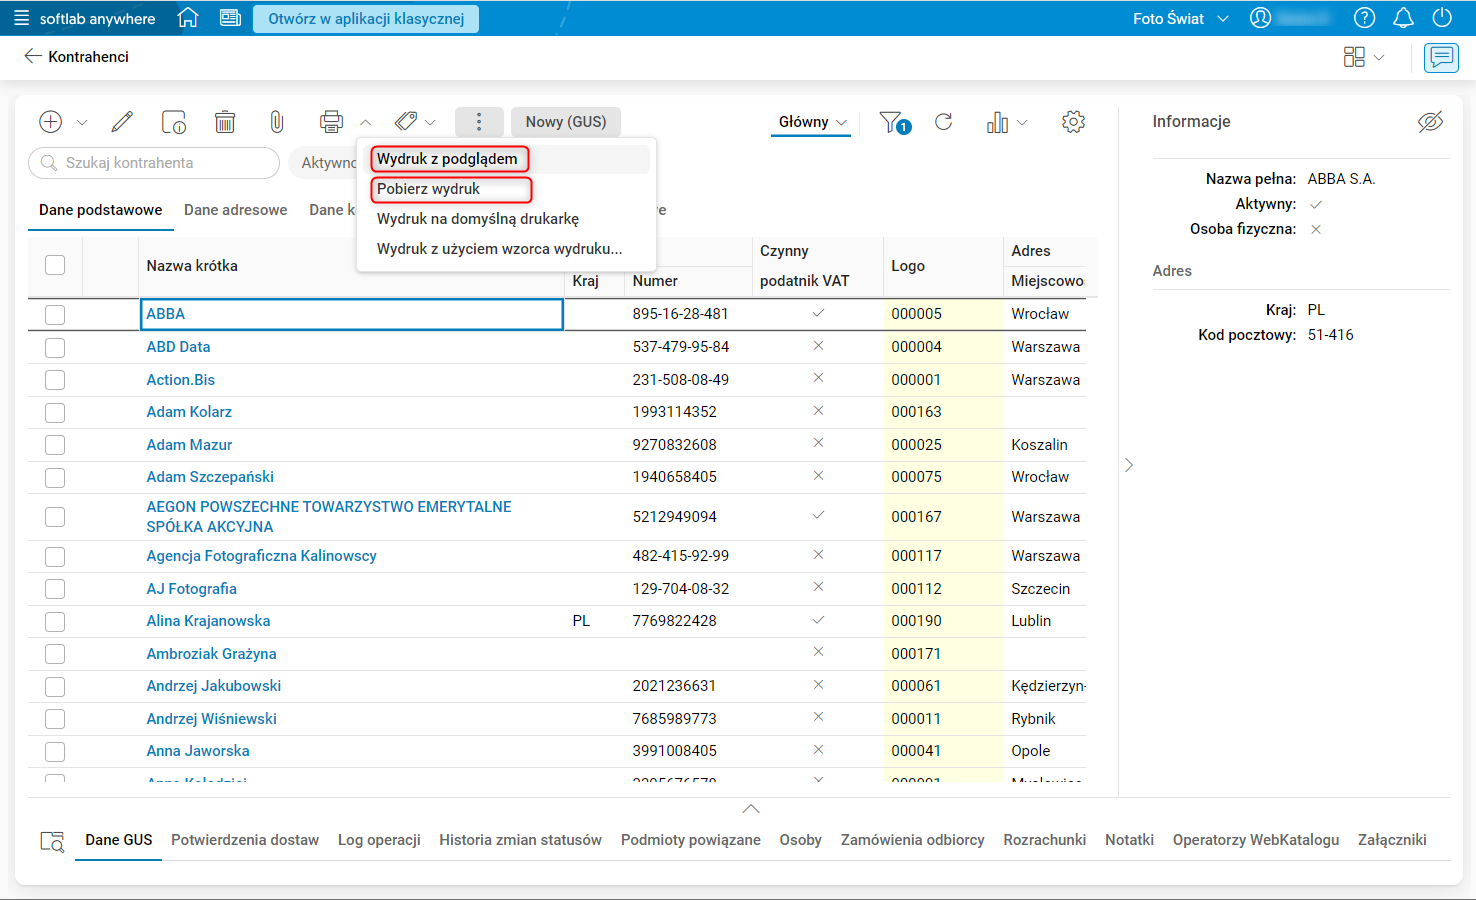Click the pencil edit icon

(122, 122)
